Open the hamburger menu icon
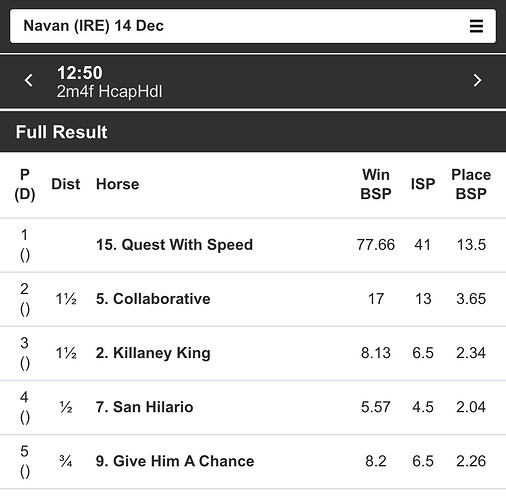Viewport: 506px width, 499px height. click(x=476, y=26)
